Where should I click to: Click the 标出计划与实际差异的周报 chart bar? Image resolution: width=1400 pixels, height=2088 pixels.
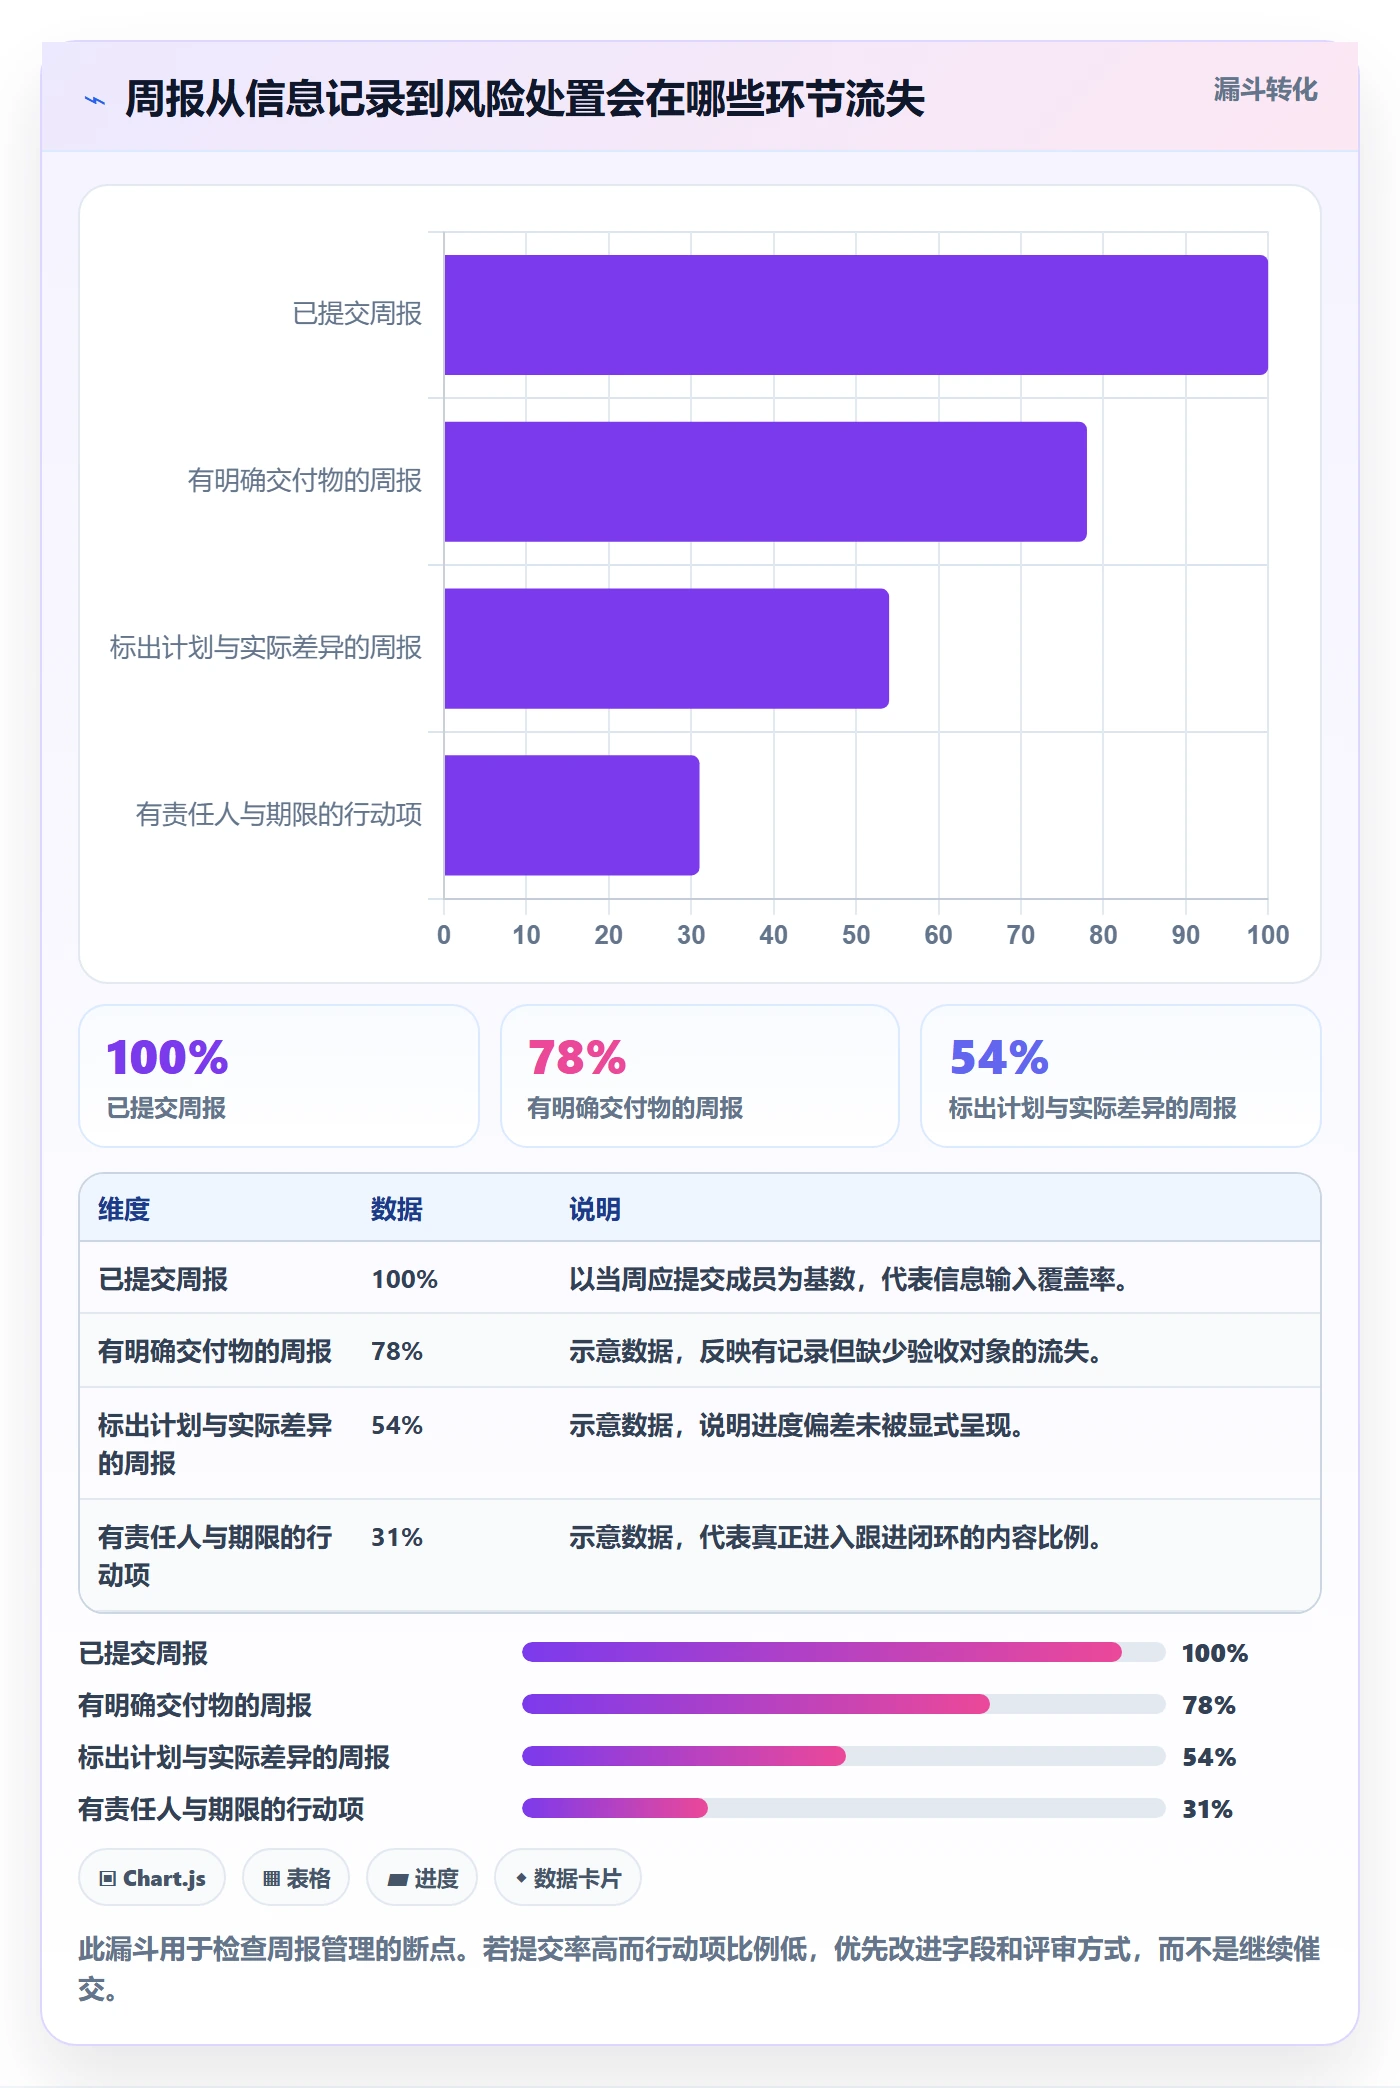(x=666, y=648)
